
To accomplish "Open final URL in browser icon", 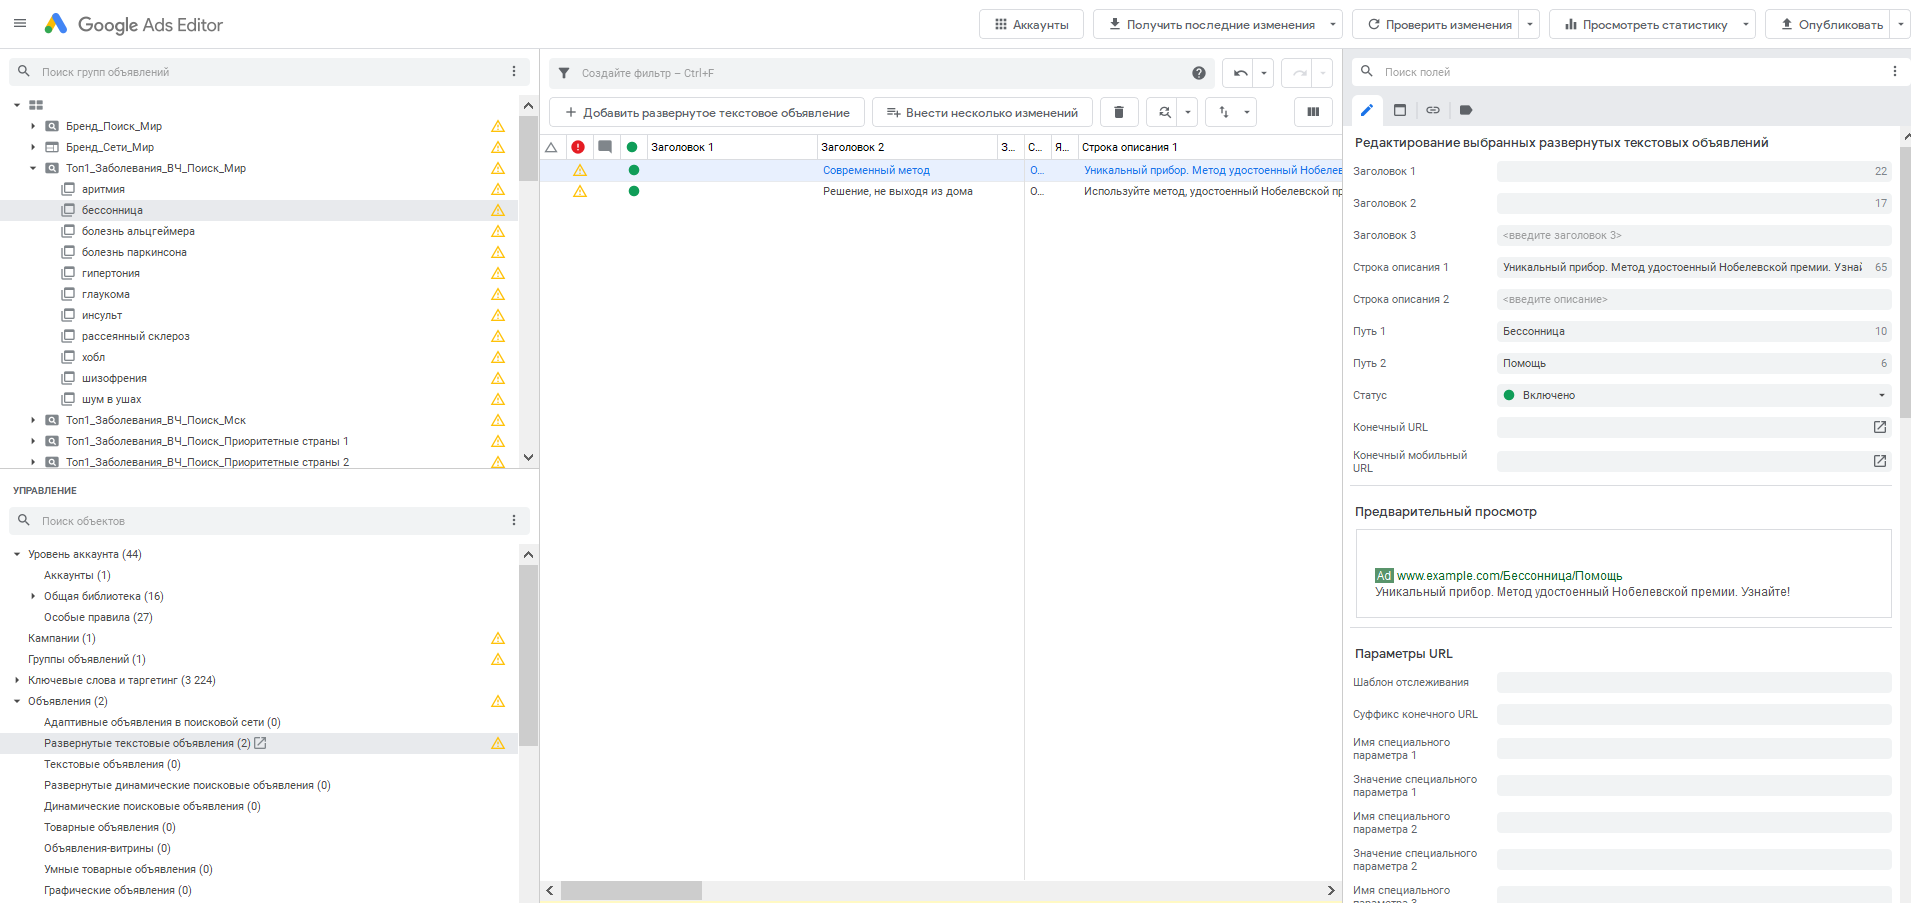I will [x=1879, y=428].
